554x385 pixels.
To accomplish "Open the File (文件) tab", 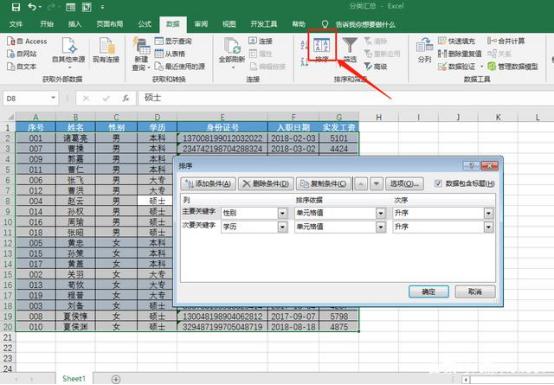I will (16, 24).
